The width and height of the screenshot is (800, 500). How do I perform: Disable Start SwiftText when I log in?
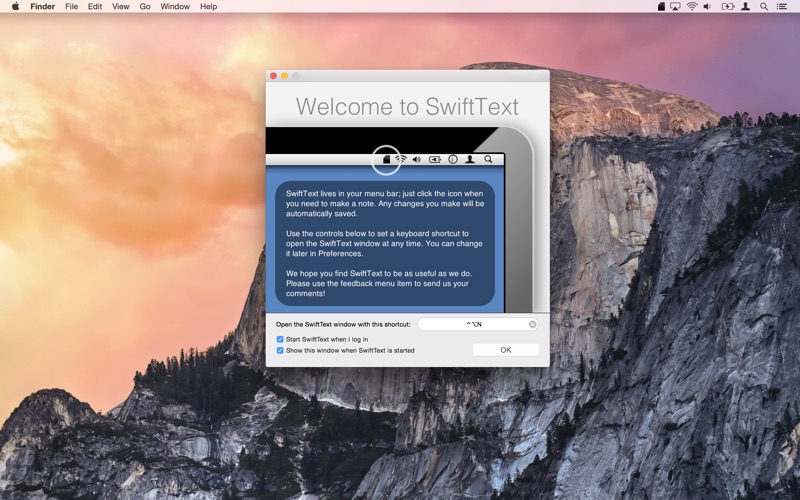pyautogui.click(x=280, y=339)
